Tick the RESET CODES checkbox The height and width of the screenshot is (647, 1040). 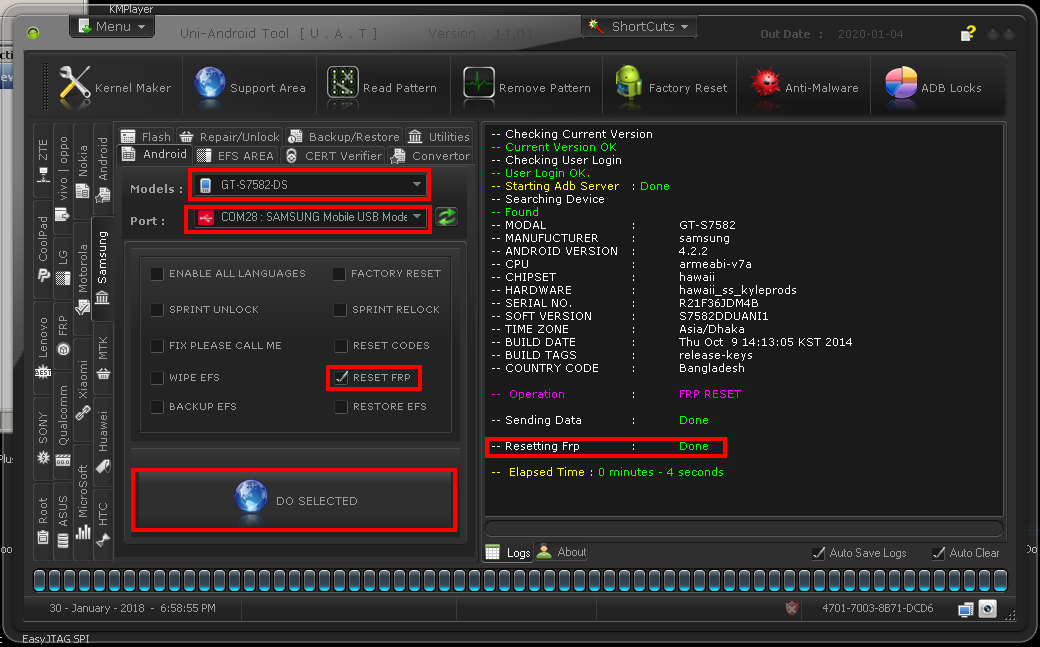click(341, 345)
